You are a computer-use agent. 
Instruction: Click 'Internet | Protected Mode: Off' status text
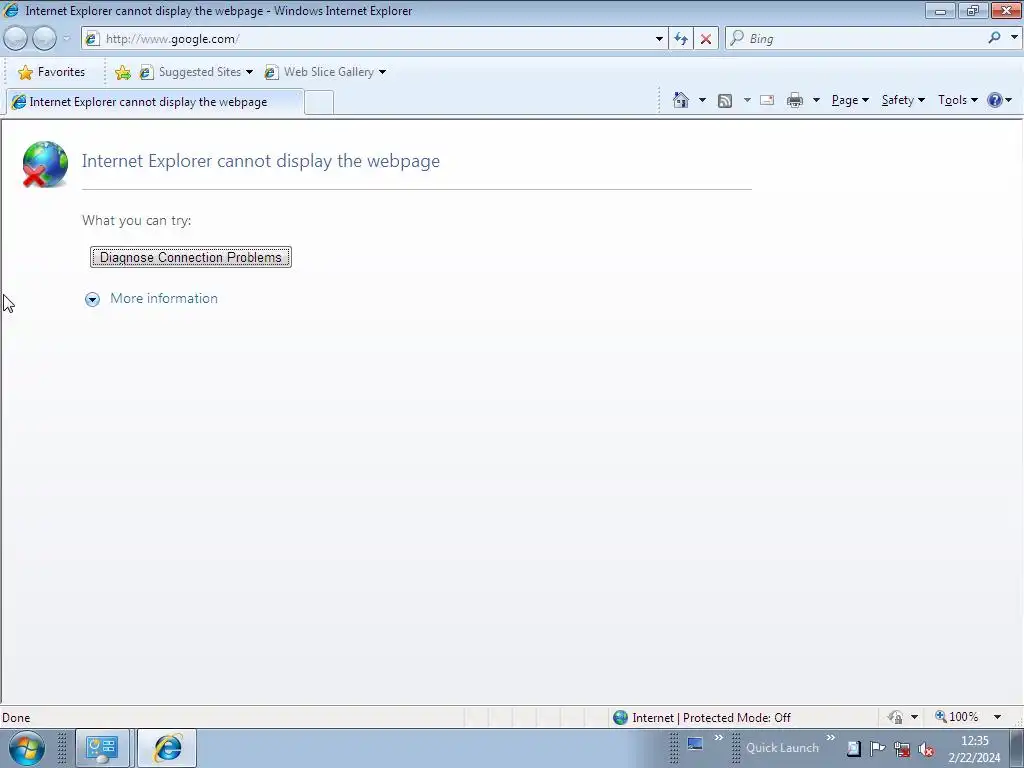tap(711, 718)
